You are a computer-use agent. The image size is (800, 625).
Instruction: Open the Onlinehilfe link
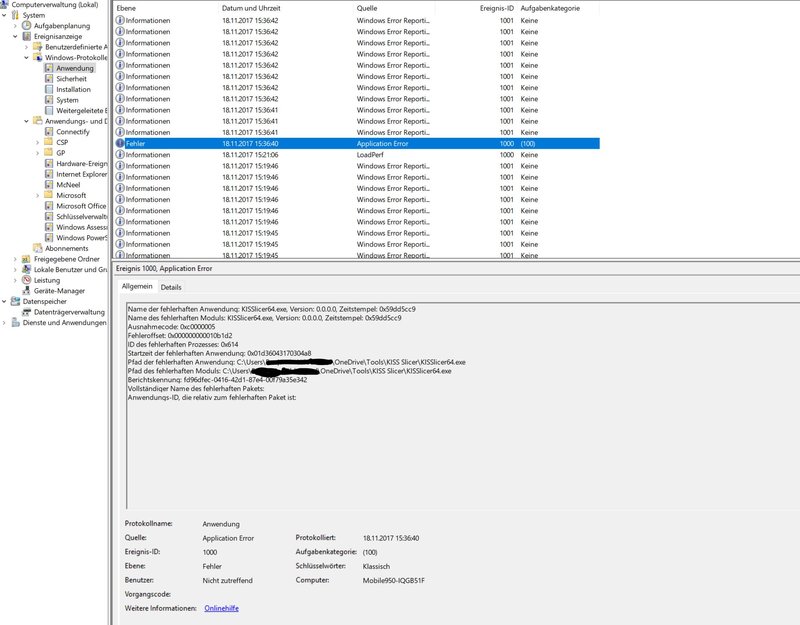pos(221,608)
